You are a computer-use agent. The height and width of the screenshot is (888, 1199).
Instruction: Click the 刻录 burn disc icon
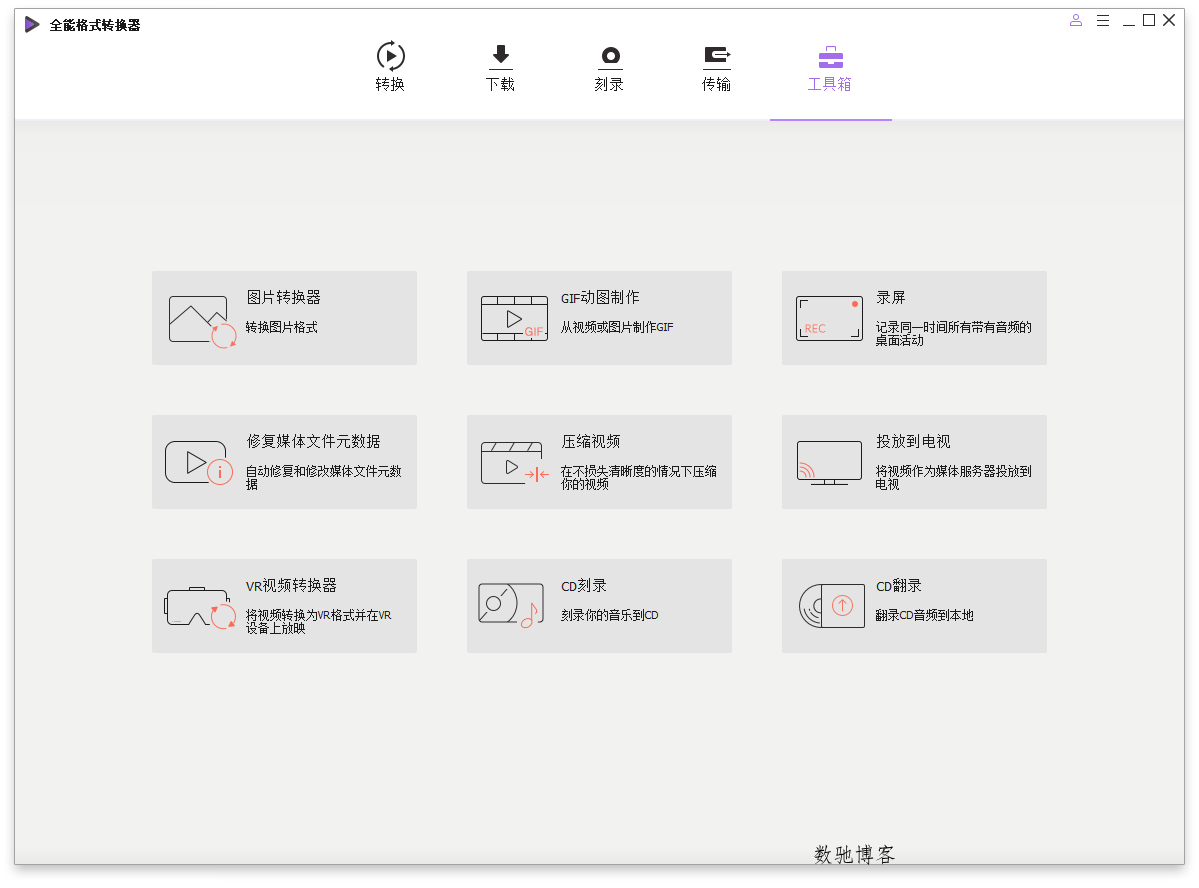click(610, 57)
